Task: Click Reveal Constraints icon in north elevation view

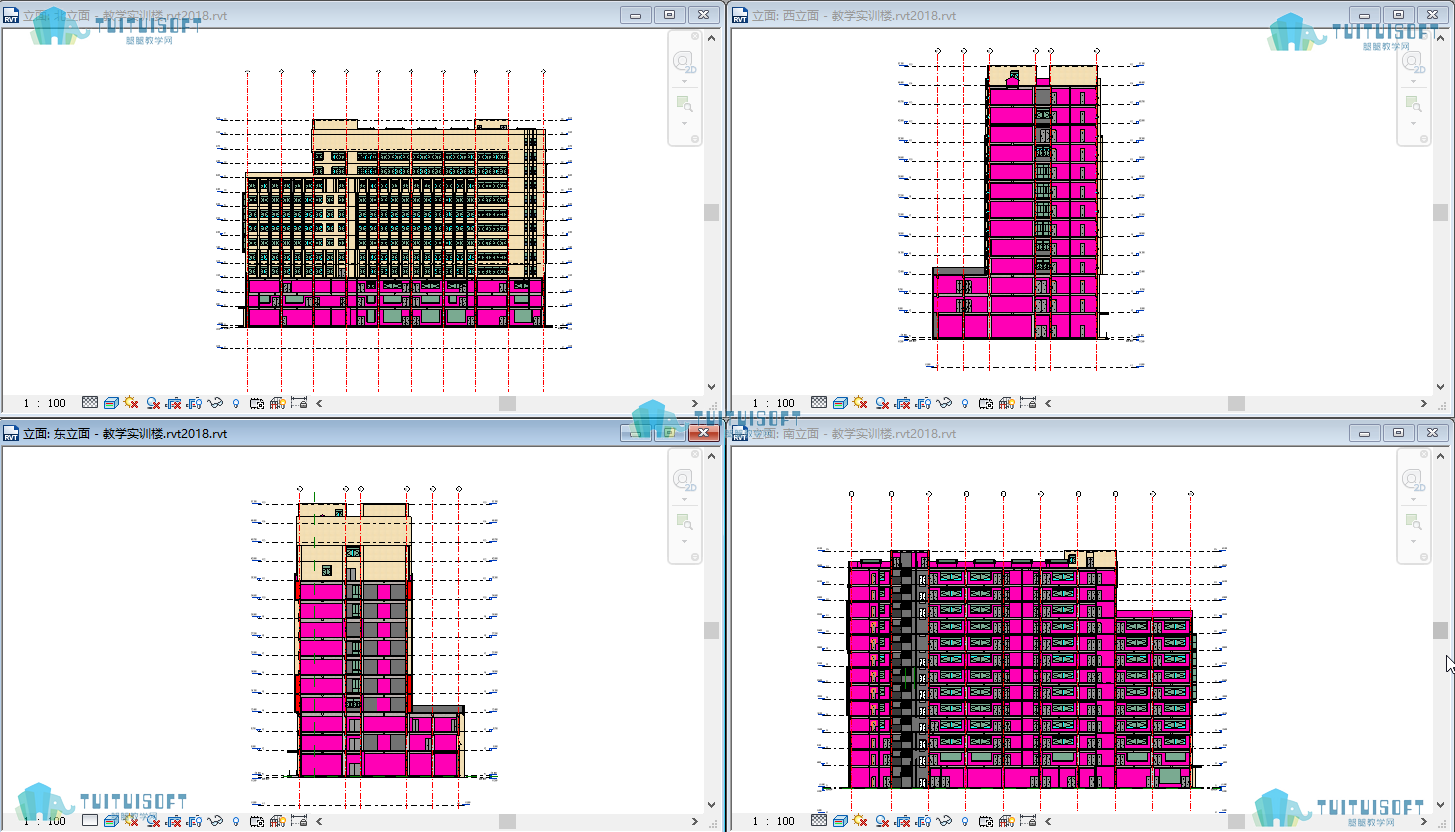Action: click(299, 403)
